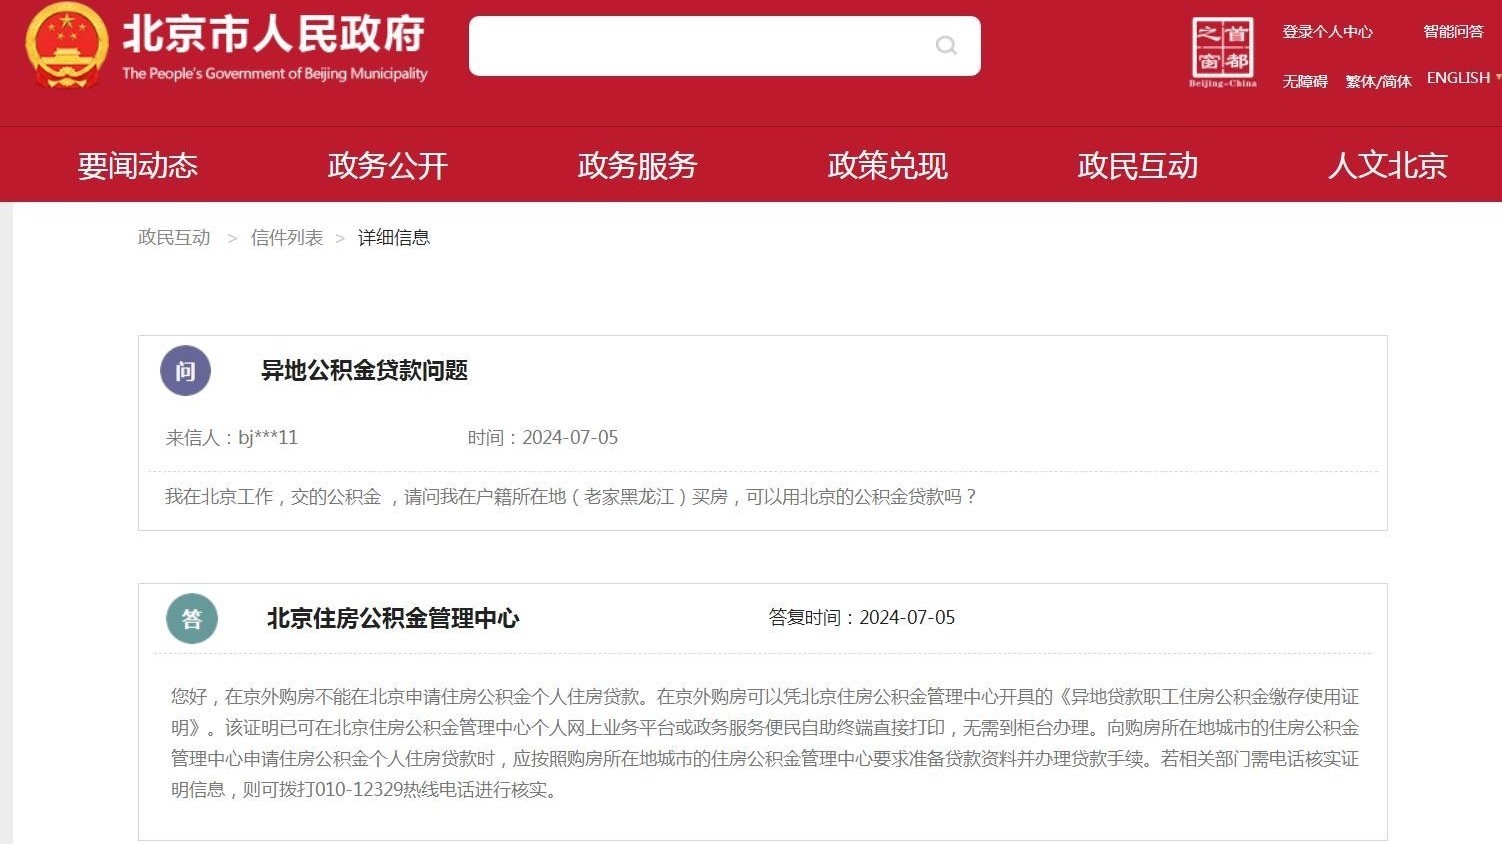Toggle 繁体/简体 traditional-simplified Chinese switch

coord(1376,81)
